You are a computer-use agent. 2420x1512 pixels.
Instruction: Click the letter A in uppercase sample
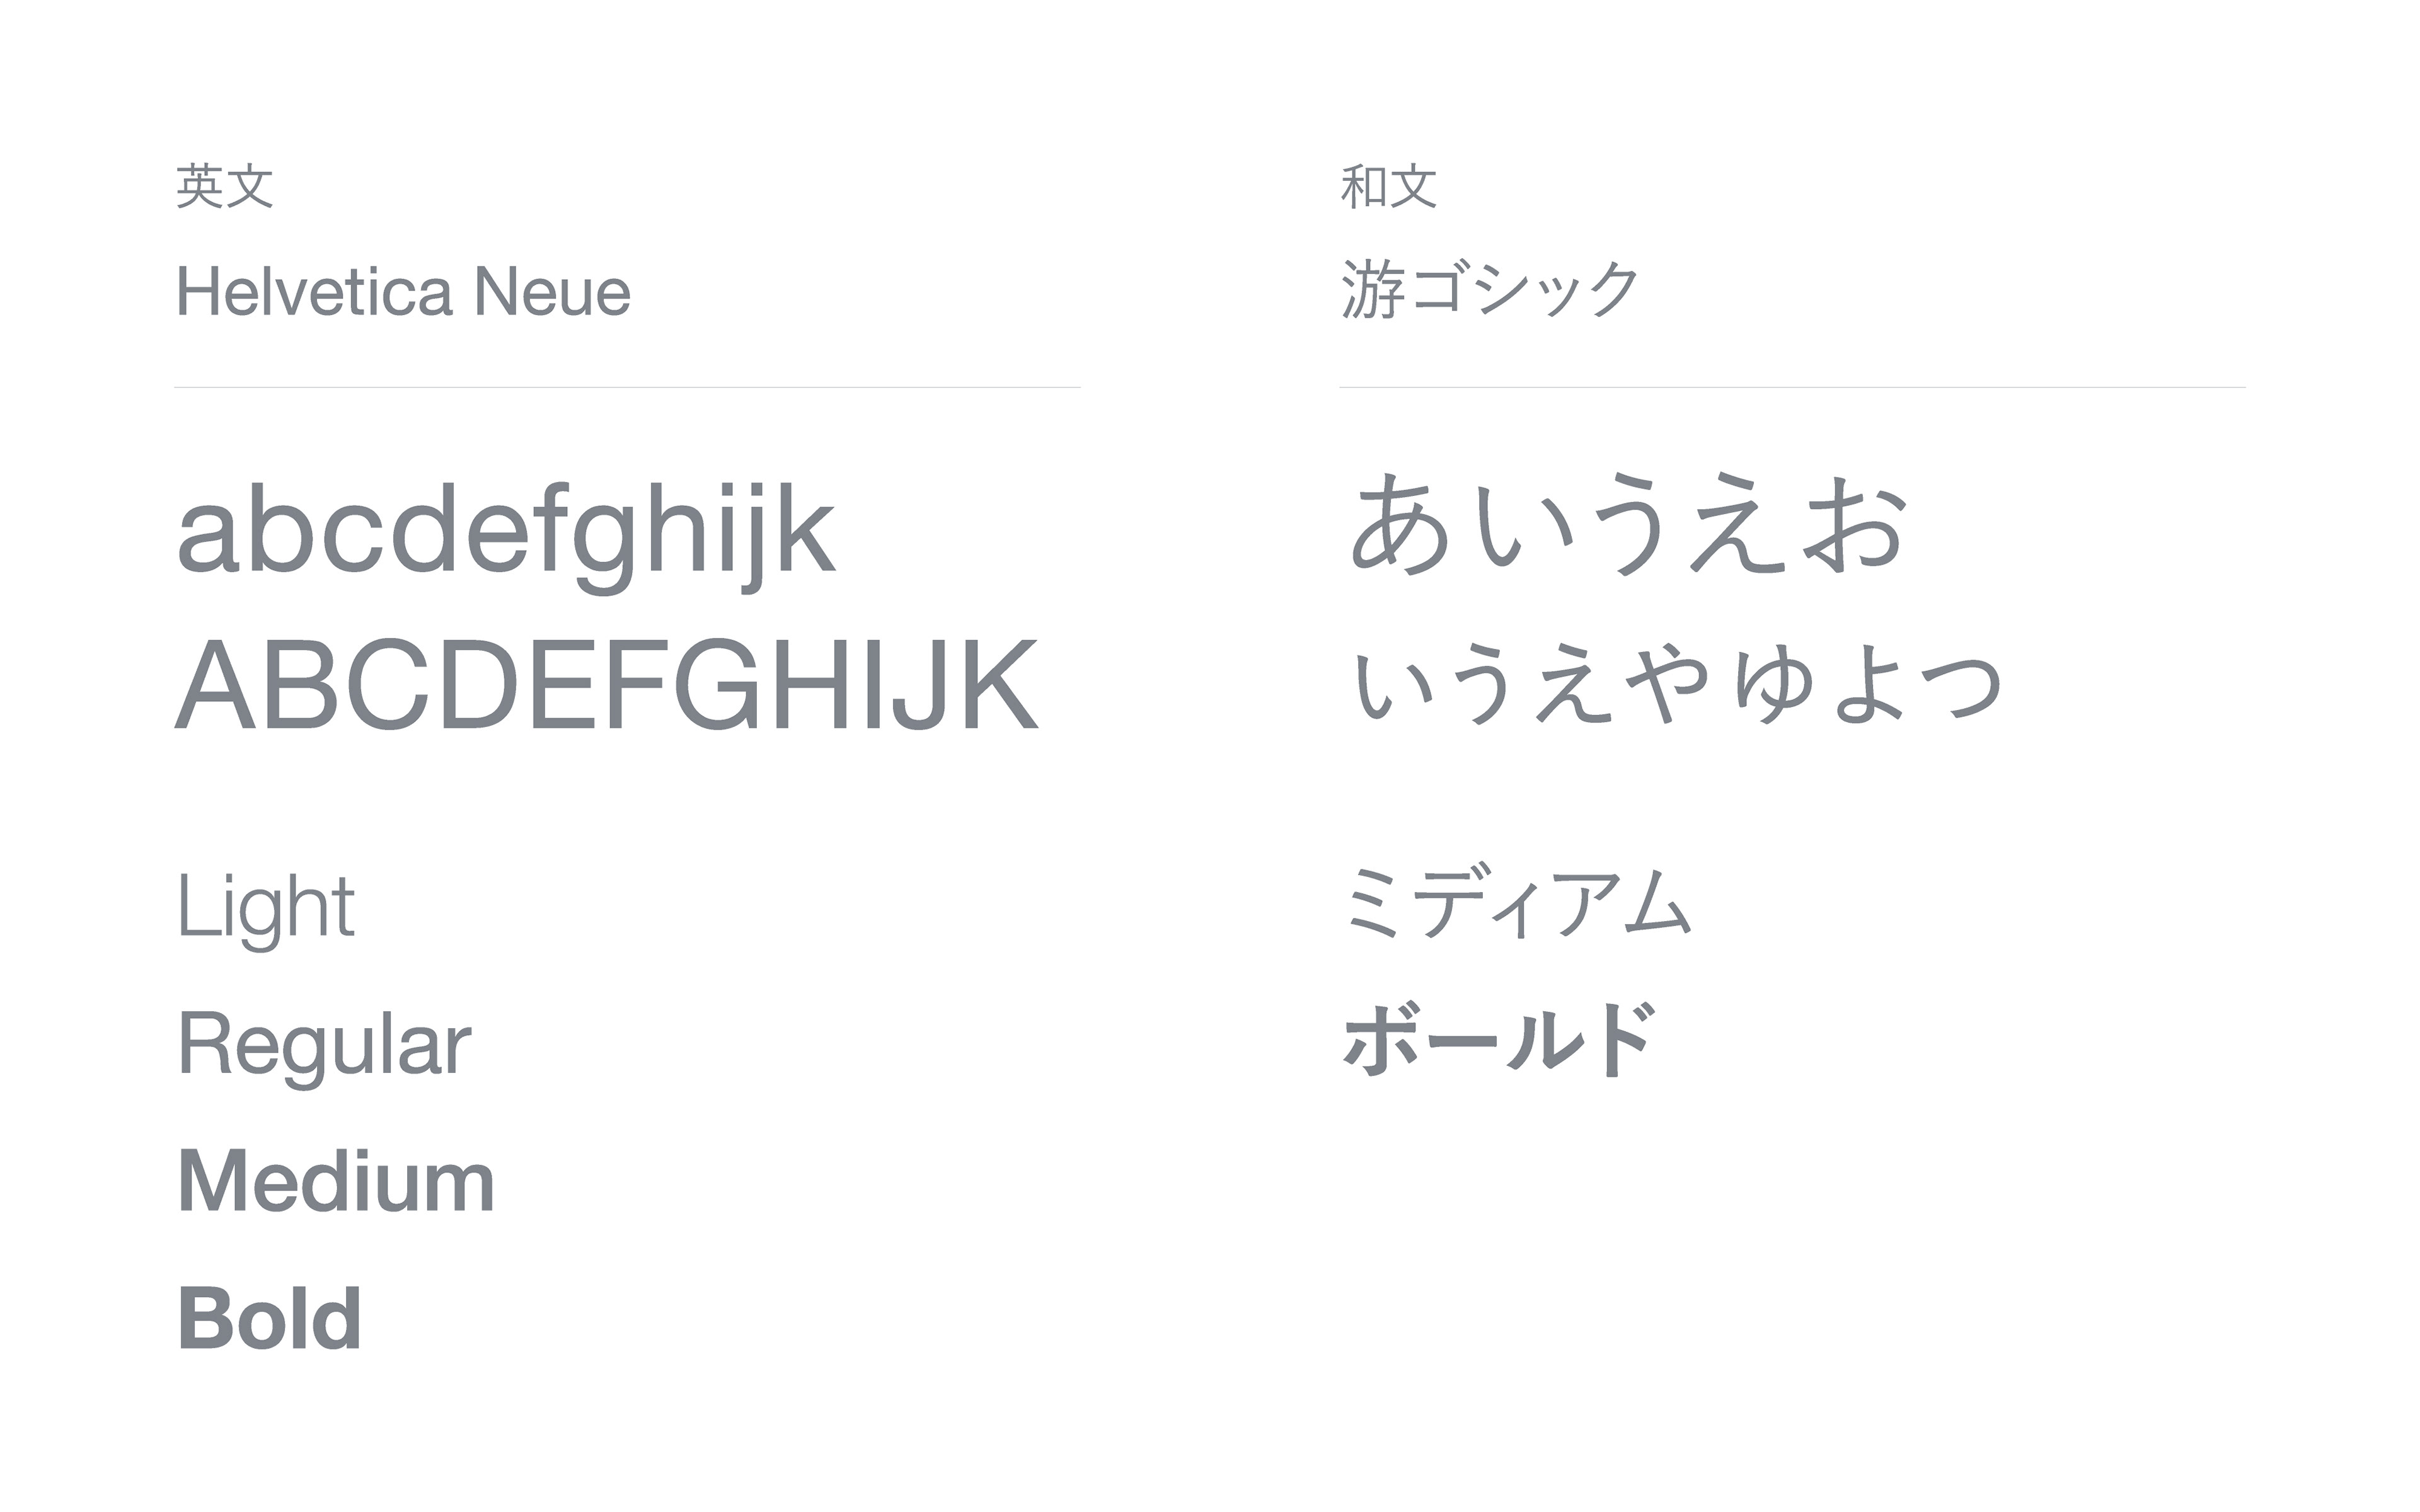pyautogui.click(x=215, y=684)
